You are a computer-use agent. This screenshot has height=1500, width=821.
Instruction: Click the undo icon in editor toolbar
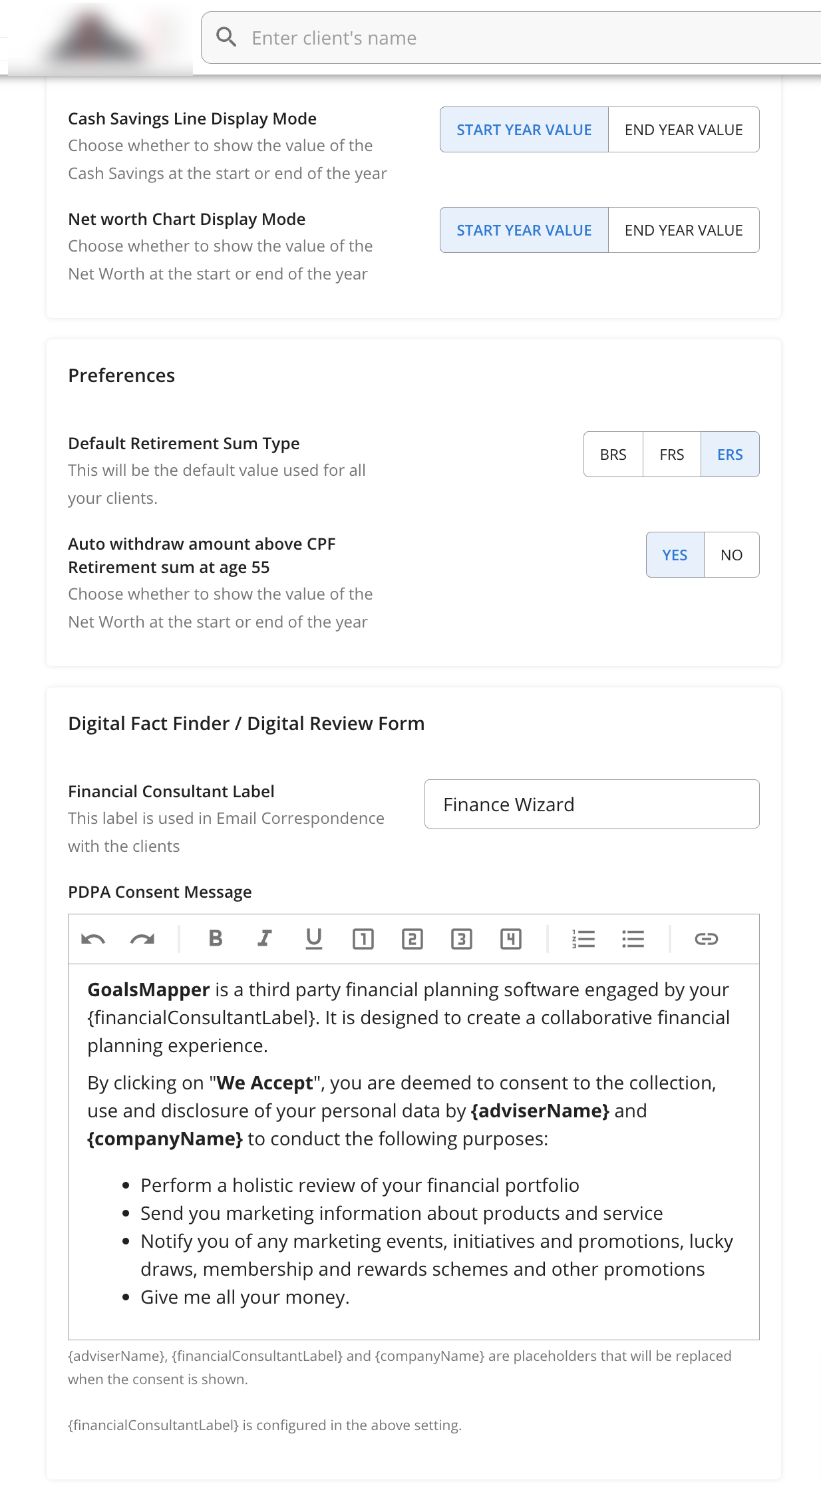click(x=93, y=939)
